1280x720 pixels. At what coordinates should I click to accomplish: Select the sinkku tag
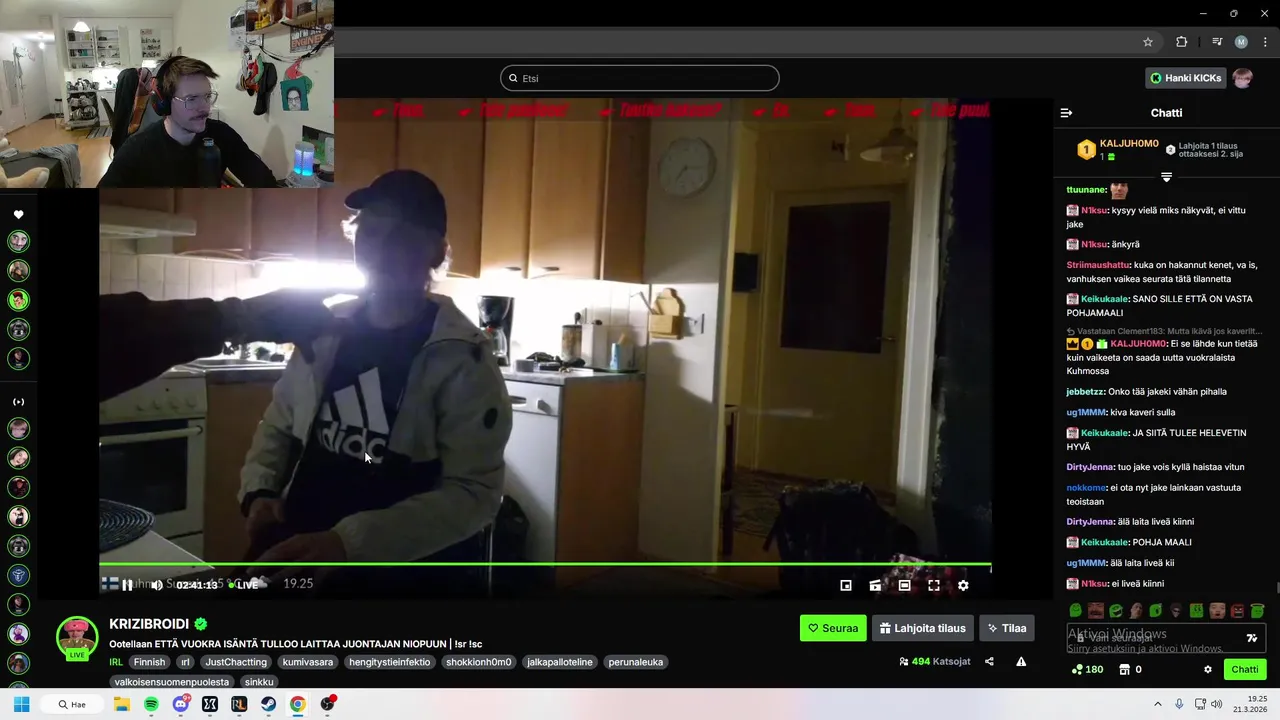coord(259,682)
